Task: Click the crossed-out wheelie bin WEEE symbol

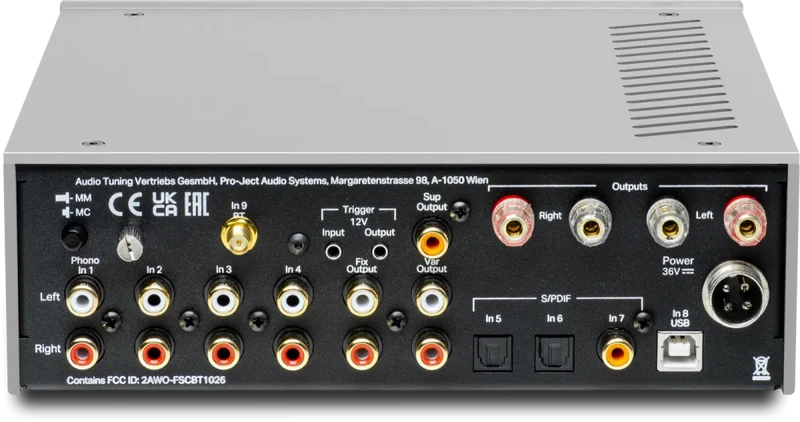Action: 761,367
